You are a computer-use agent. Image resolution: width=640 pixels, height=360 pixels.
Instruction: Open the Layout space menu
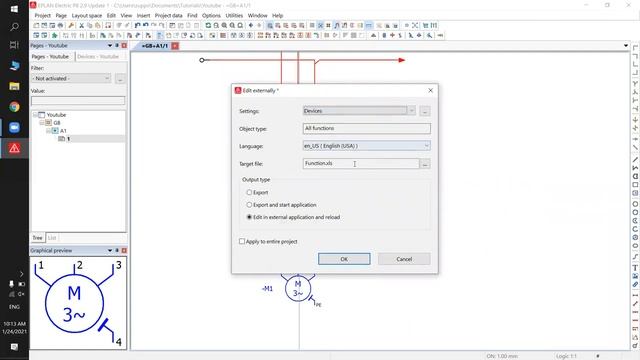point(87,16)
